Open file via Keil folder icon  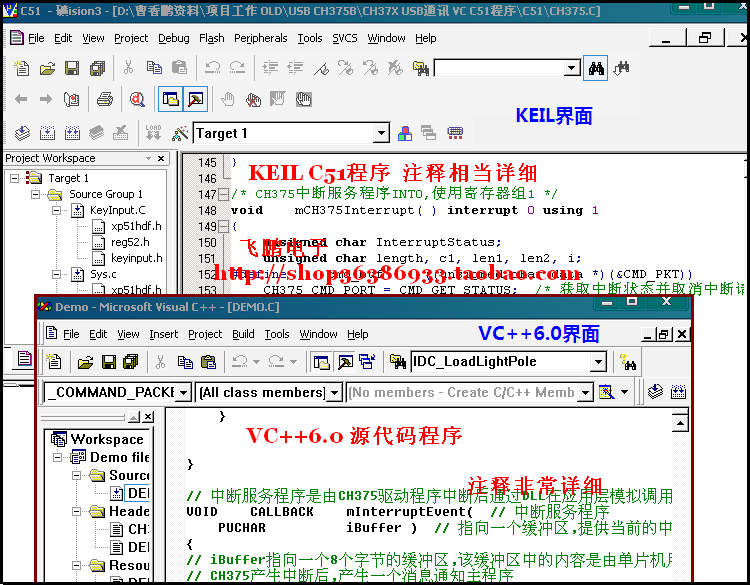tap(47, 68)
